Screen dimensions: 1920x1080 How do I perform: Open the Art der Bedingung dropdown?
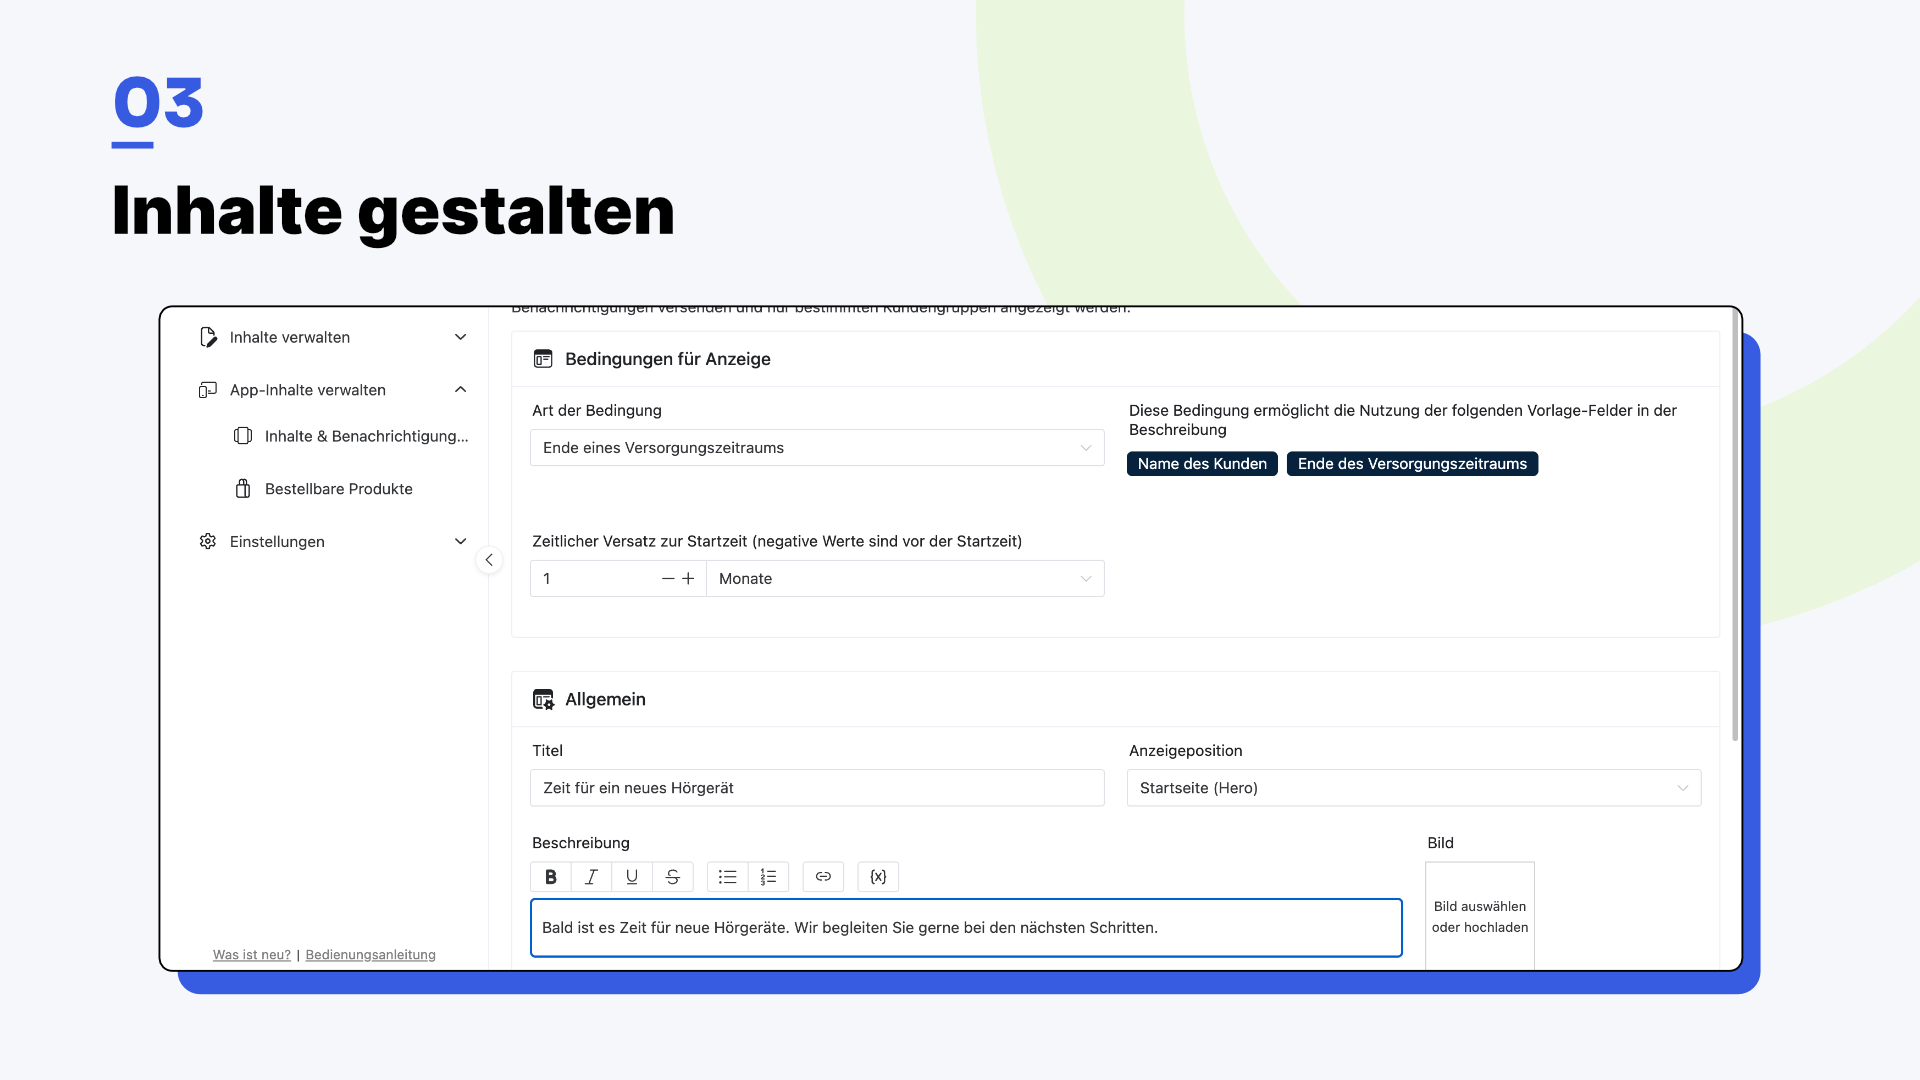click(x=817, y=448)
